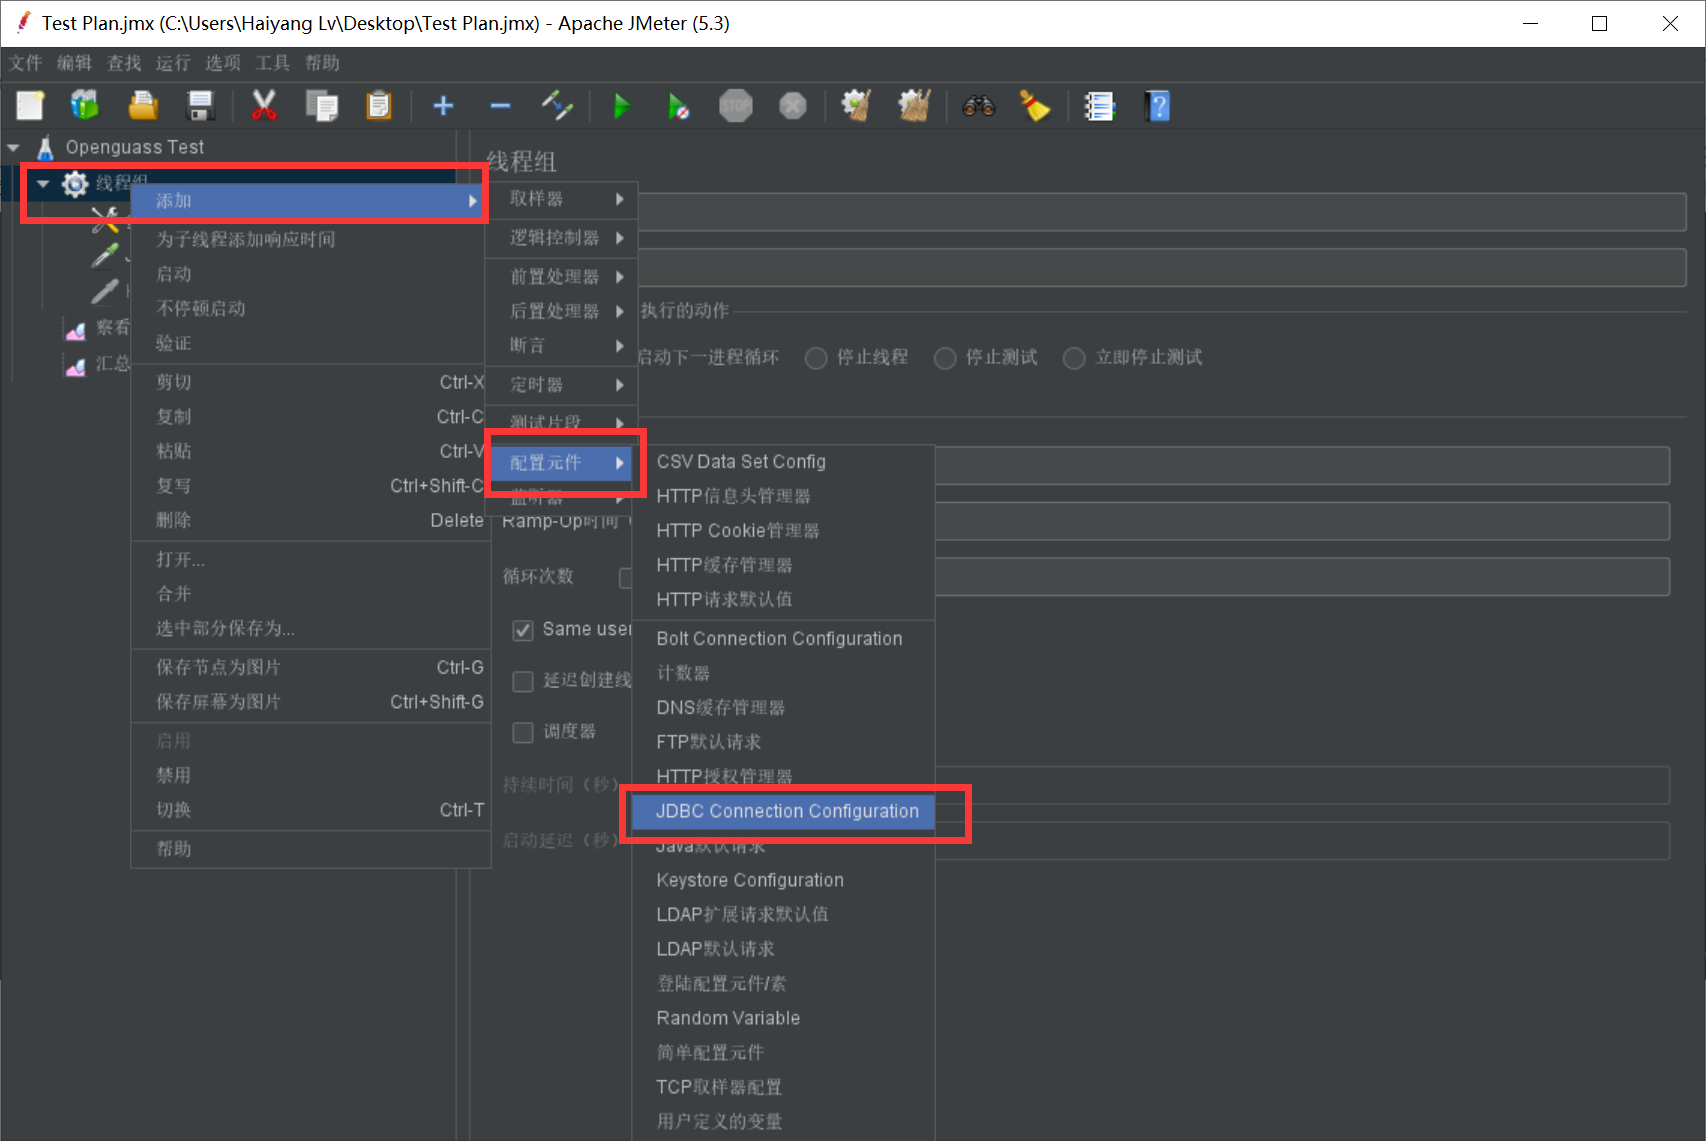Expand the 取样器 submenu
1706x1141 pixels.
[563, 199]
